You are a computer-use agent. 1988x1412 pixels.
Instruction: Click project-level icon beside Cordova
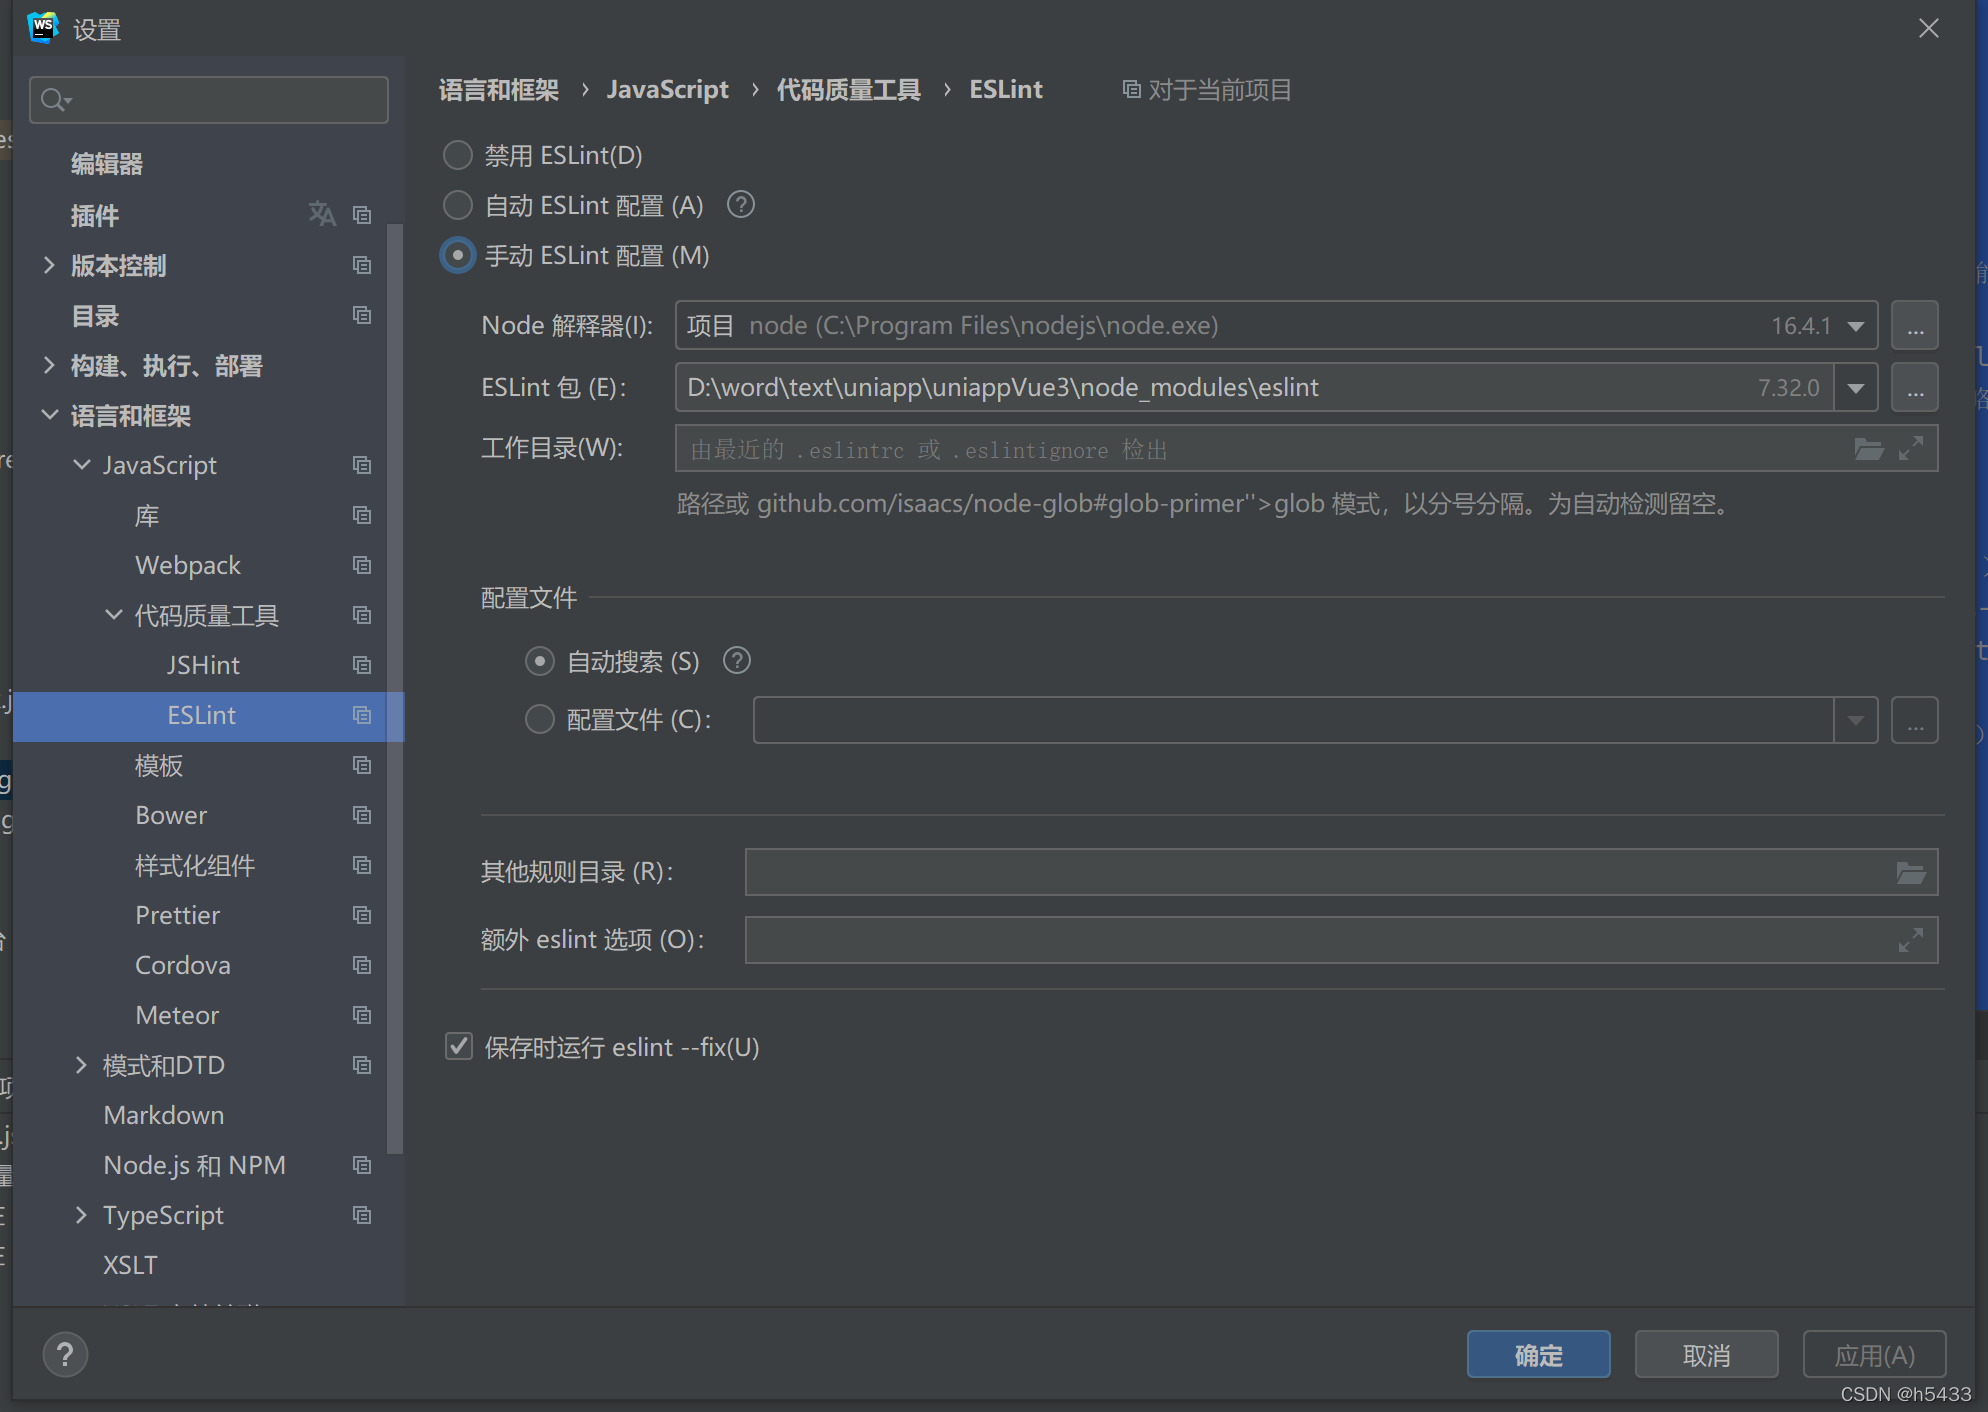362,965
